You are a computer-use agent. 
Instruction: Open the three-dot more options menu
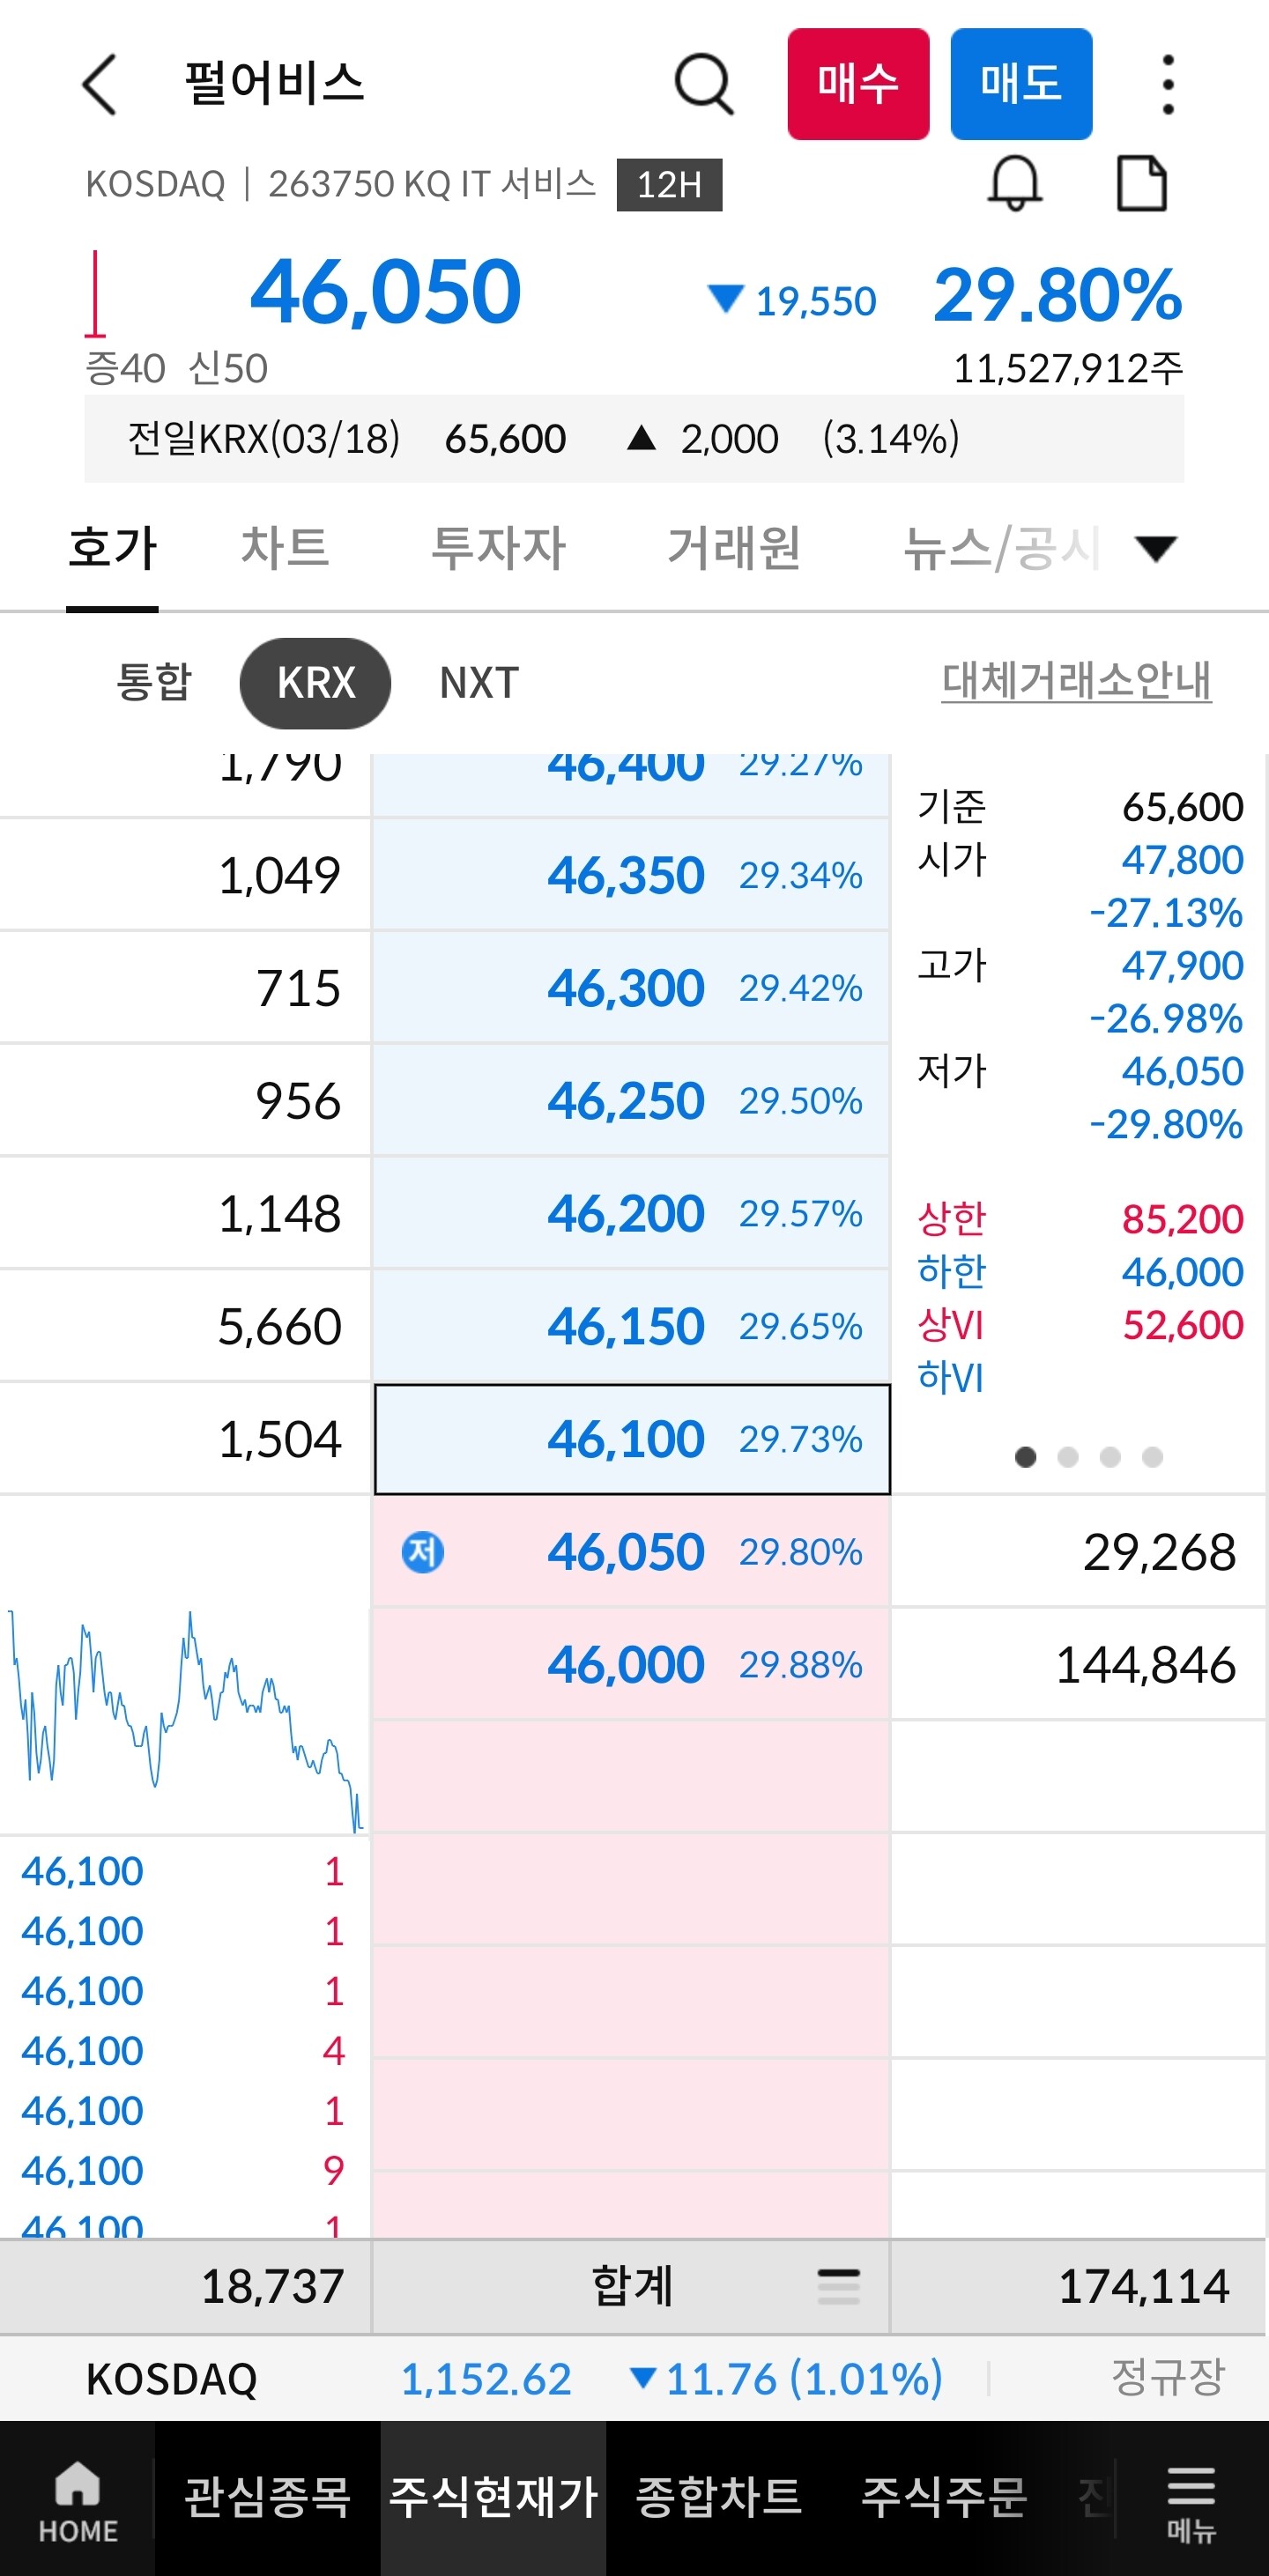point(1167,84)
